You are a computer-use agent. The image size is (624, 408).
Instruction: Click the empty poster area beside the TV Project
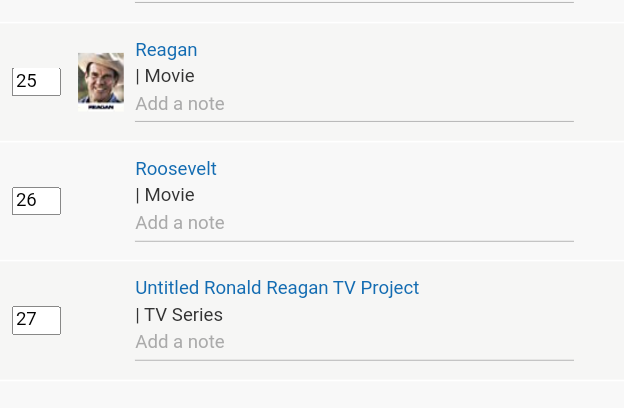pyautogui.click(x=100, y=320)
